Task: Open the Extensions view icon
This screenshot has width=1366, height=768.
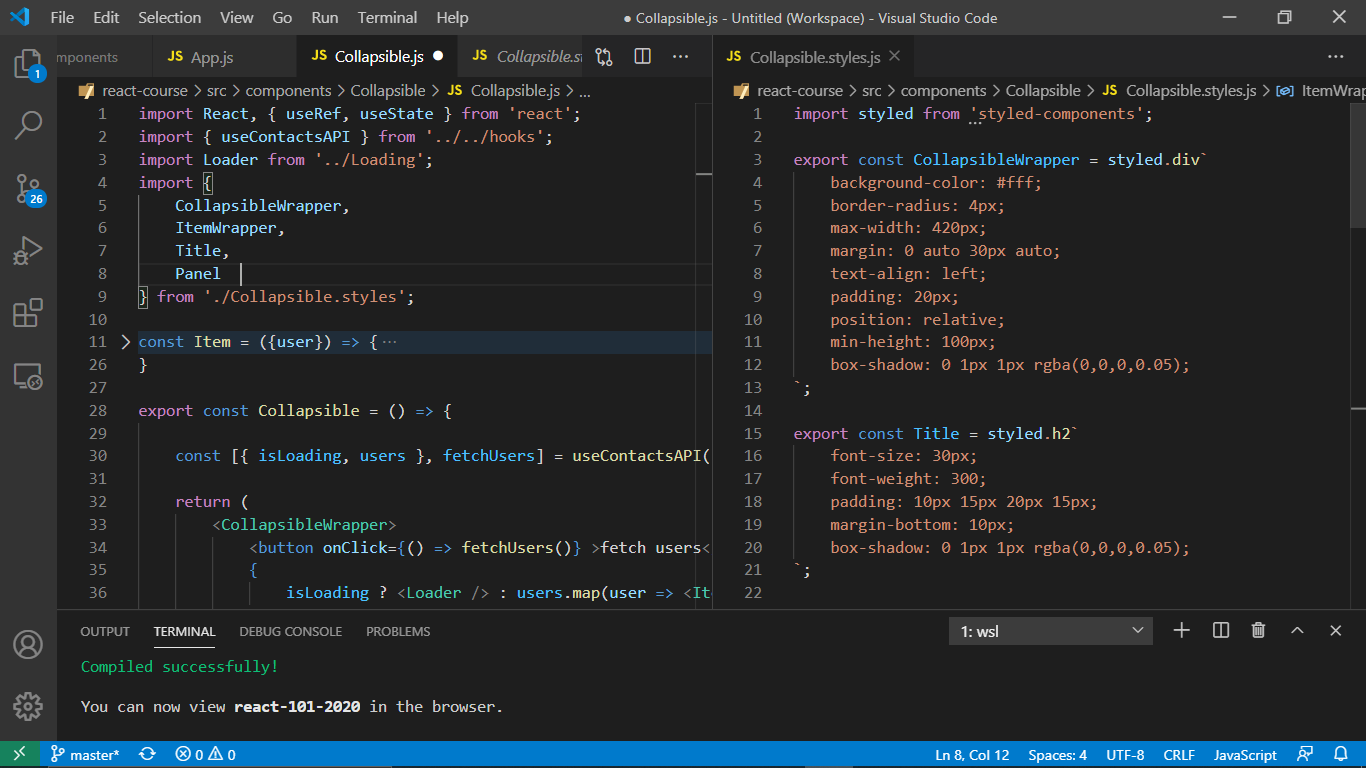Action: pos(28,313)
